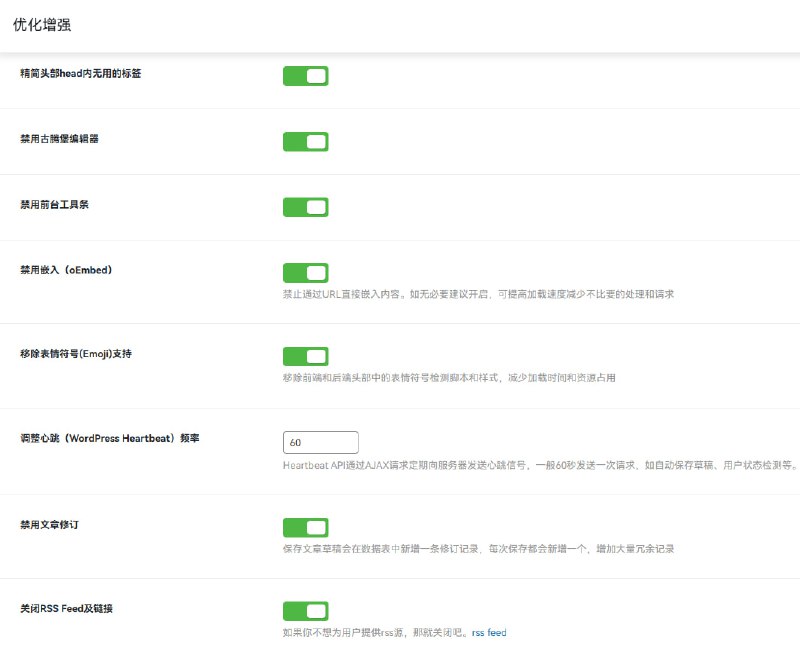Viewport: 800px width, 661px height.
Task: Switch off 移除表情符号(Emoji)支持 toggle
Action: coord(305,357)
